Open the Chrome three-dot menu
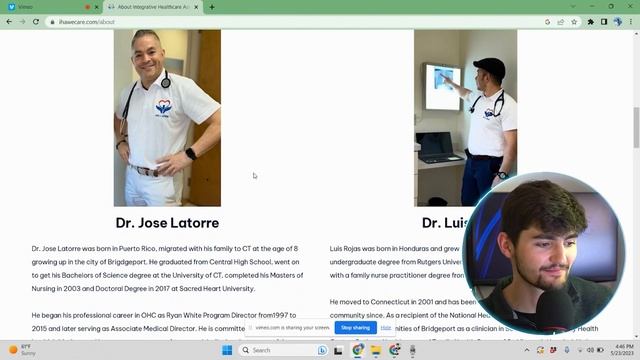Image resolution: width=640 pixels, height=360 pixels. pyautogui.click(x=631, y=22)
